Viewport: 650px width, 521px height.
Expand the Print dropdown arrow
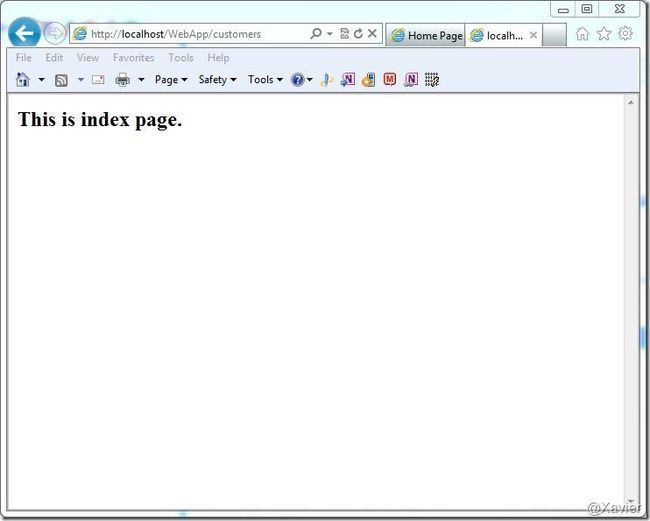click(141, 79)
